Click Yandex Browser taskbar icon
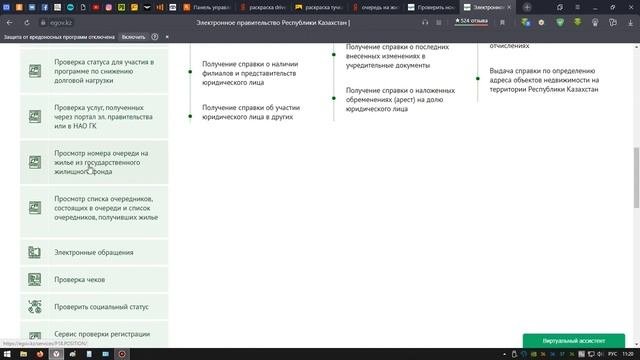 pos(56,354)
